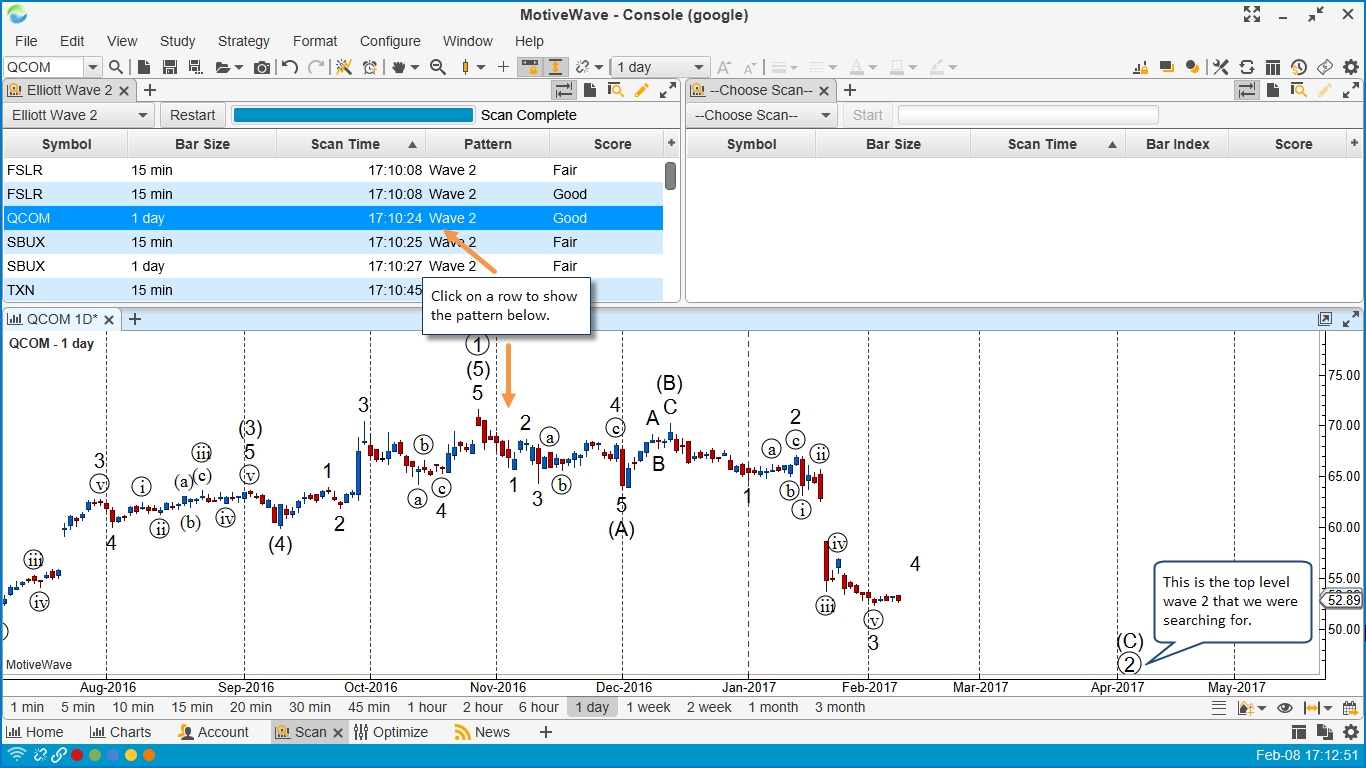
Task: Click the symbol search magnifier icon
Action: pos(116,67)
